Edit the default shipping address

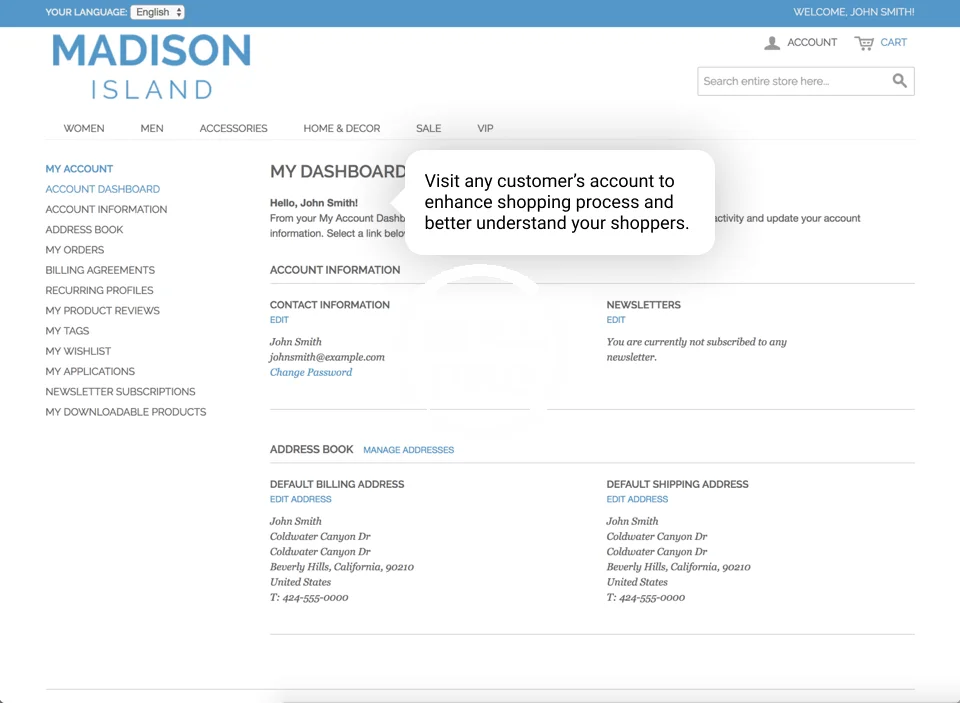point(637,499)
